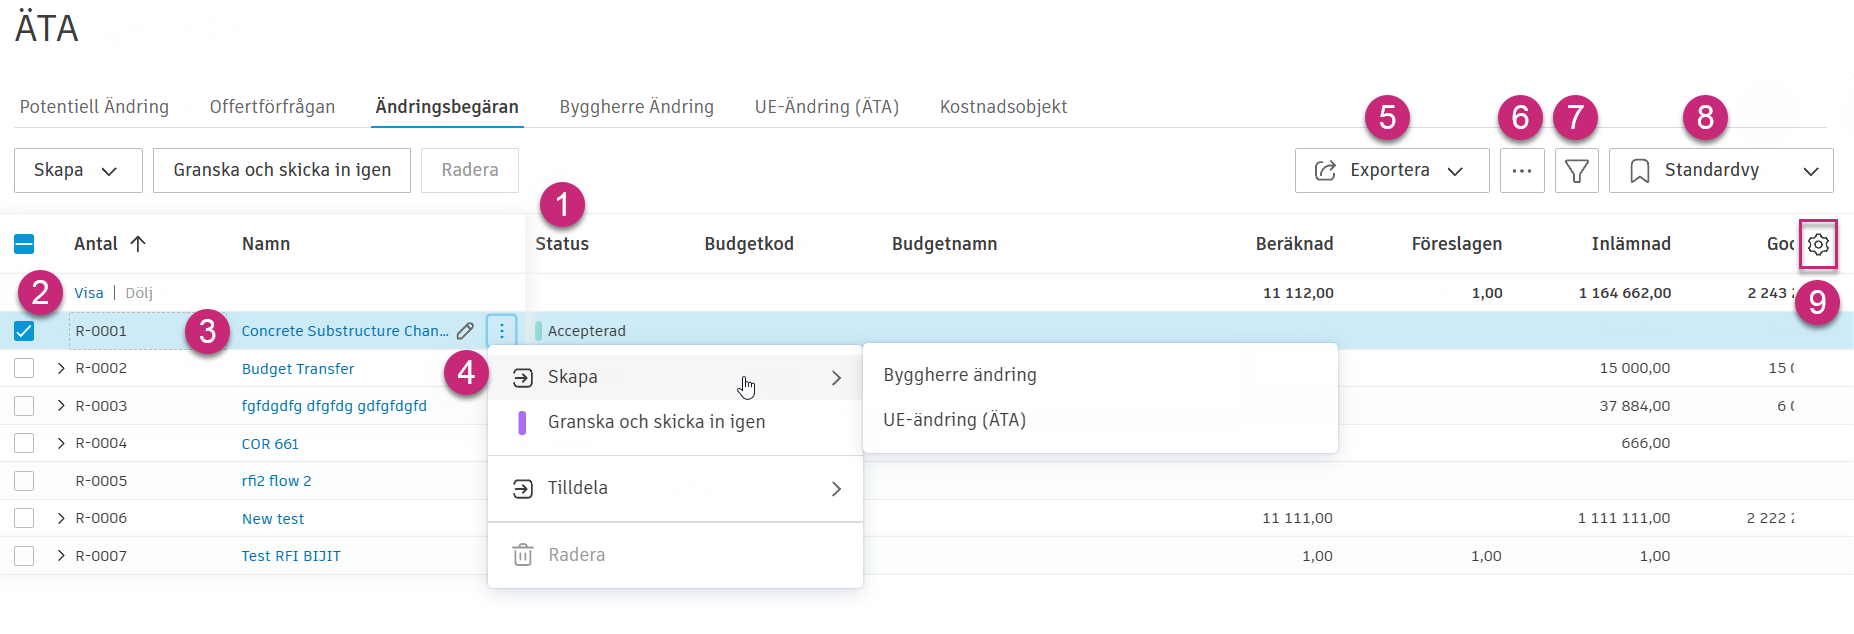Image resolution: width=1854 pixels, height=634 pixels.
Task: Open the UE-Ändring (ÄTA) tab
Action: 827,107
